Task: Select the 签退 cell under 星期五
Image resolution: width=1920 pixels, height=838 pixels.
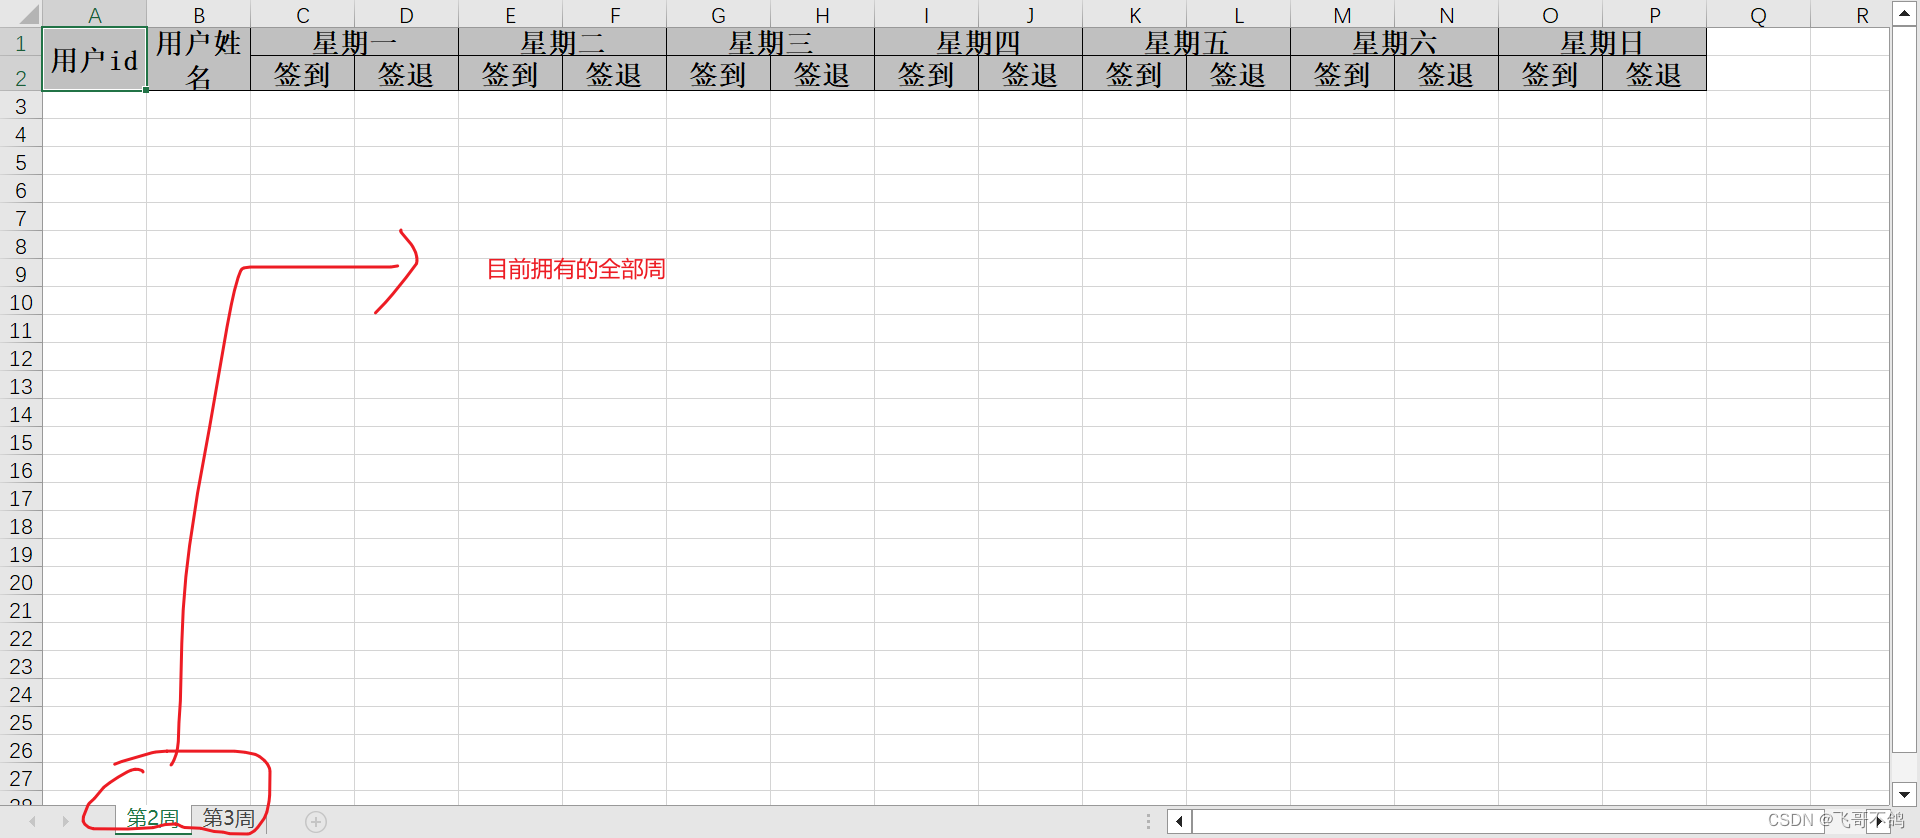Action: (x=1239, y=74)
